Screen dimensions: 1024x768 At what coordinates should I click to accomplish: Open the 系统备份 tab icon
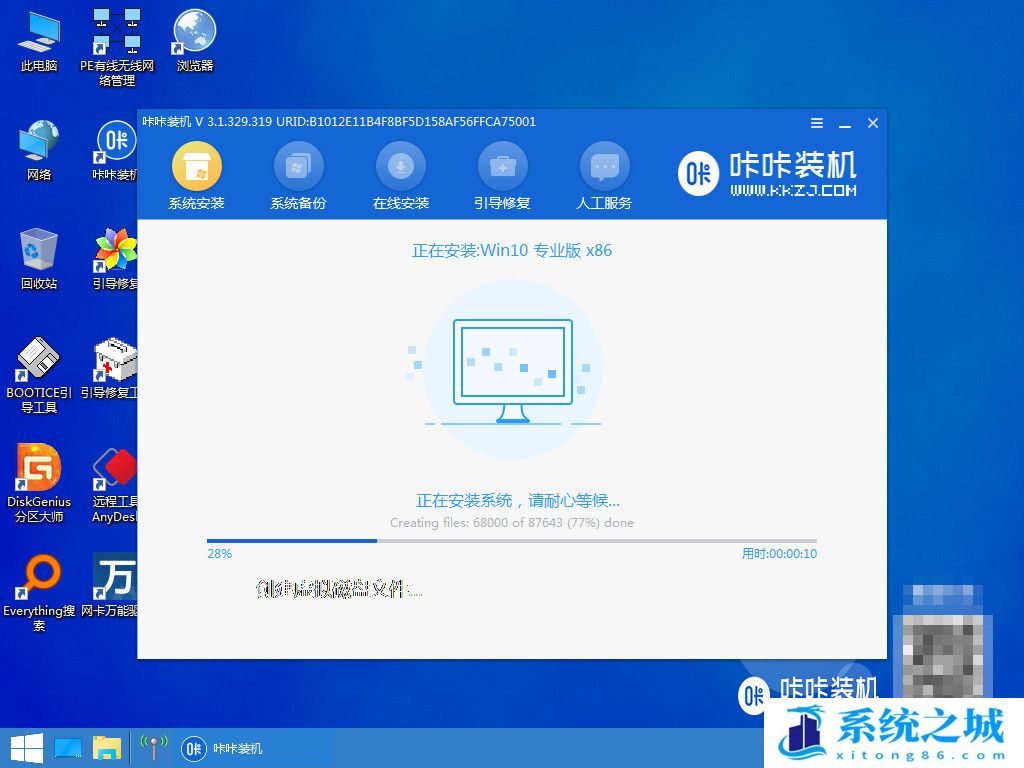click(x=298, y=167)
